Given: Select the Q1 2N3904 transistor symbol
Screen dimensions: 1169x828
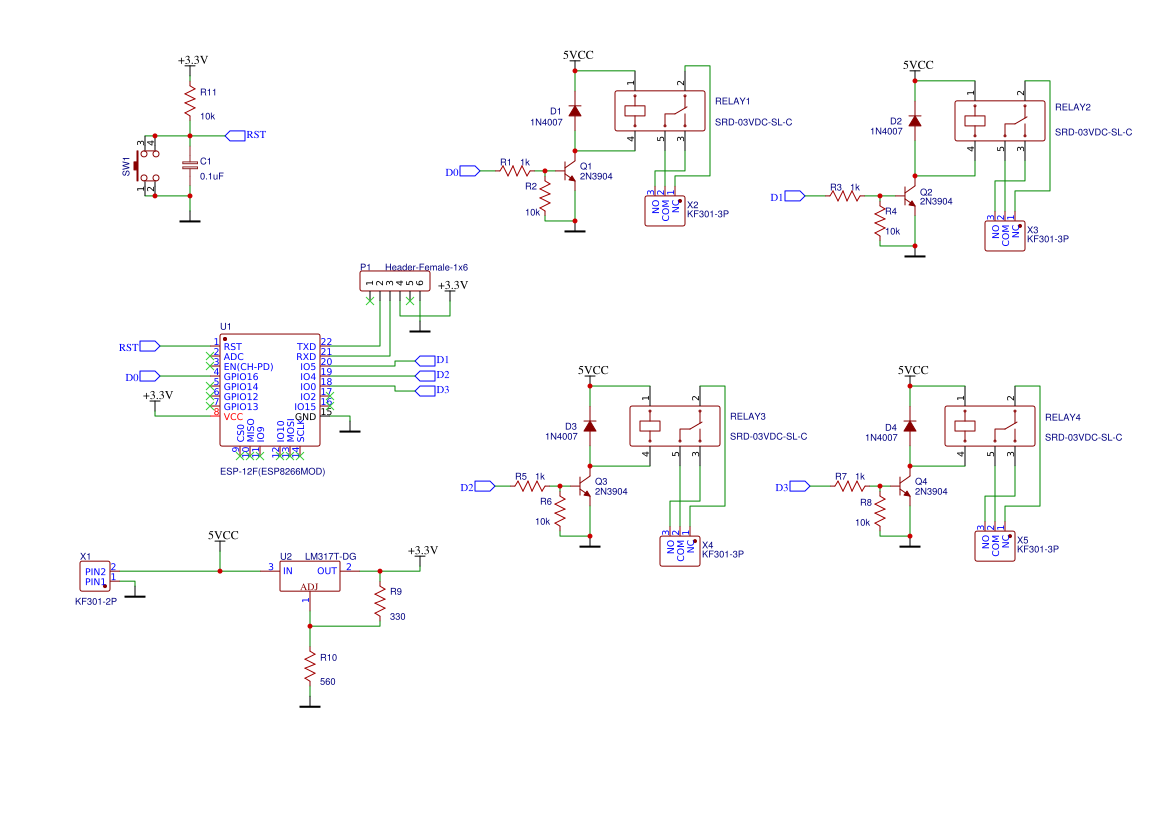Looking at the screenshot, I should (x=570, y=171).
